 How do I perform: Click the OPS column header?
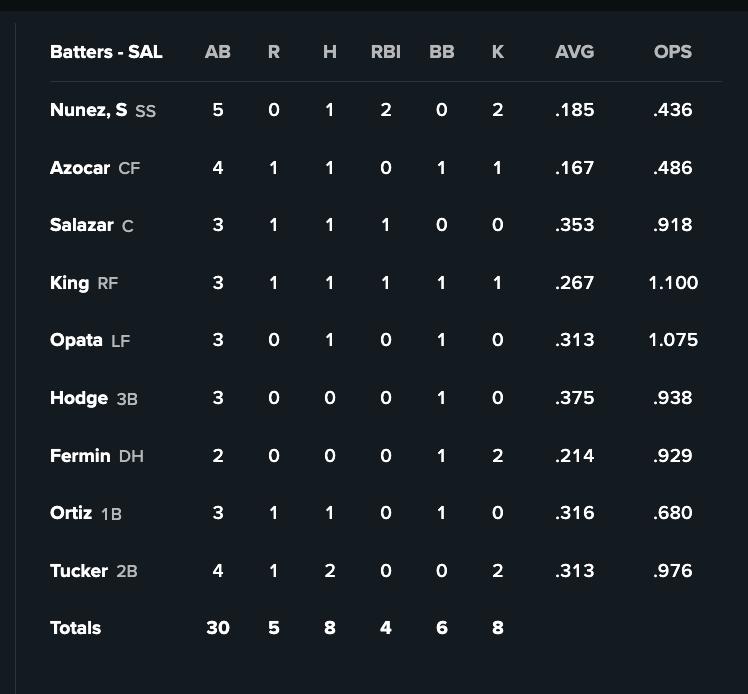coord(672,52)
